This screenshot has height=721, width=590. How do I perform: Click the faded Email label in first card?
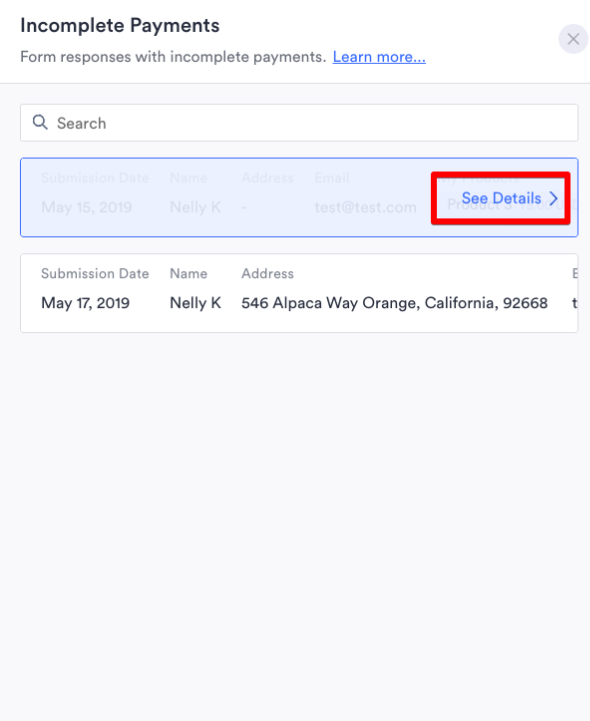click(332, 178)
